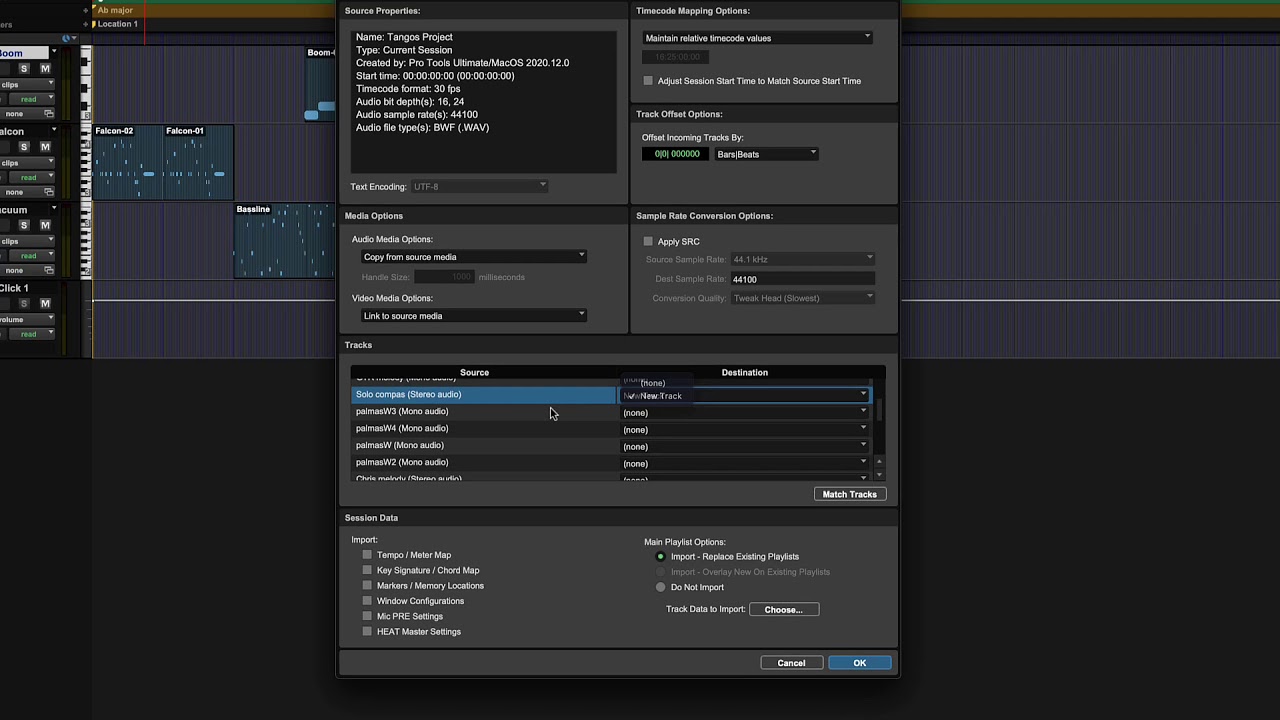
Task: Click the Location 1 marker
Action: click(117, 23)
